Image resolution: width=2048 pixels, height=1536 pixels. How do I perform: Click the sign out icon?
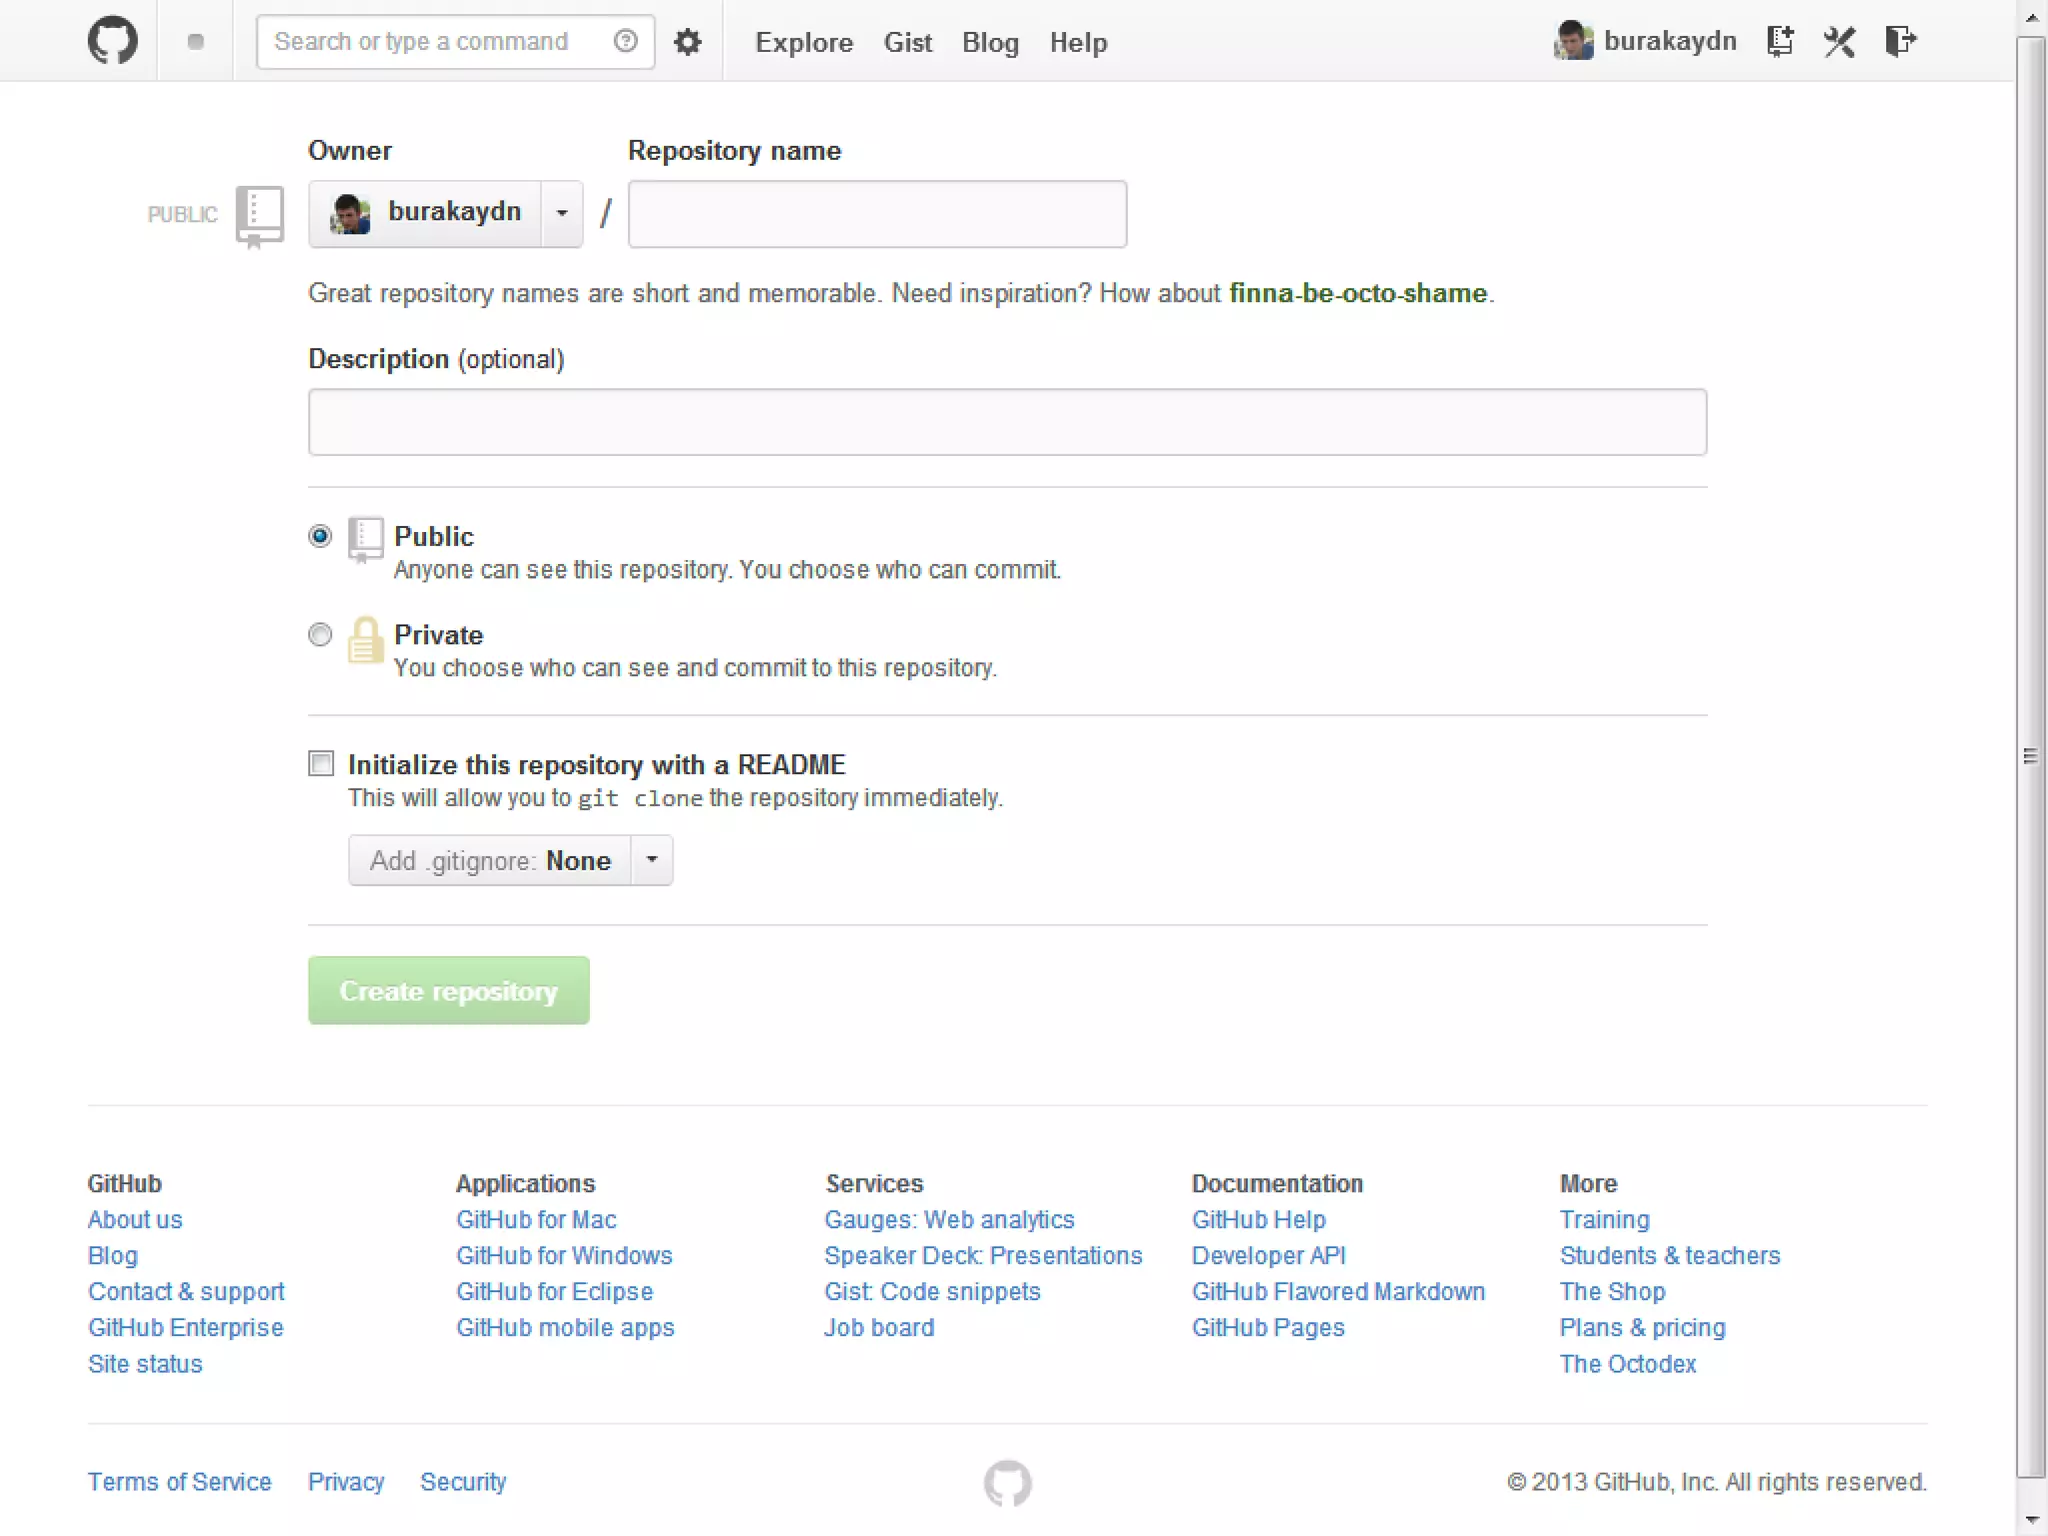(x=1900, y=41)
